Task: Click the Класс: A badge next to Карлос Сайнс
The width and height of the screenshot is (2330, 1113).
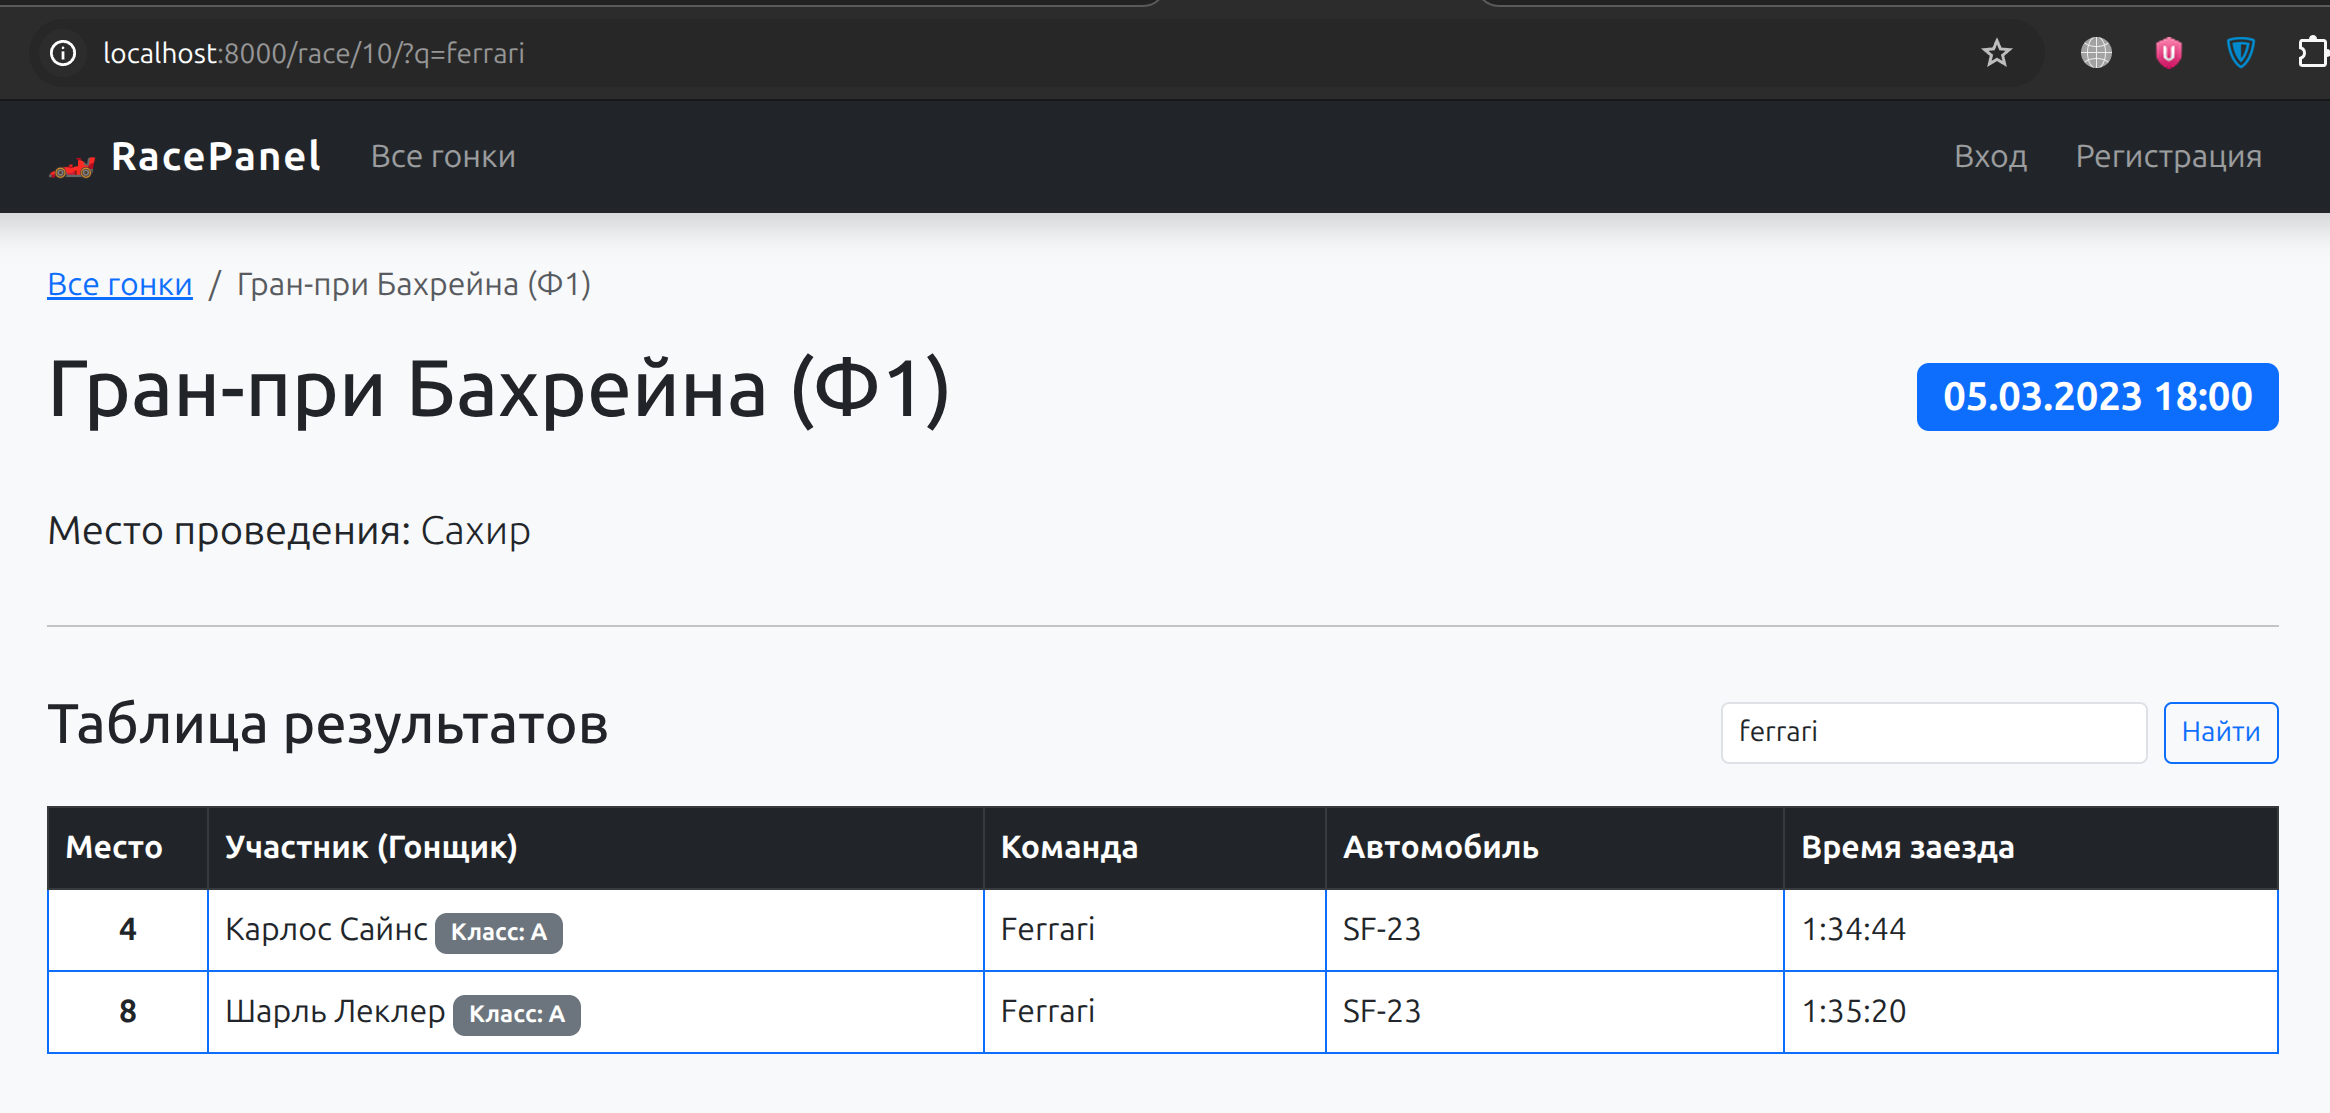Action: (498, 931)
